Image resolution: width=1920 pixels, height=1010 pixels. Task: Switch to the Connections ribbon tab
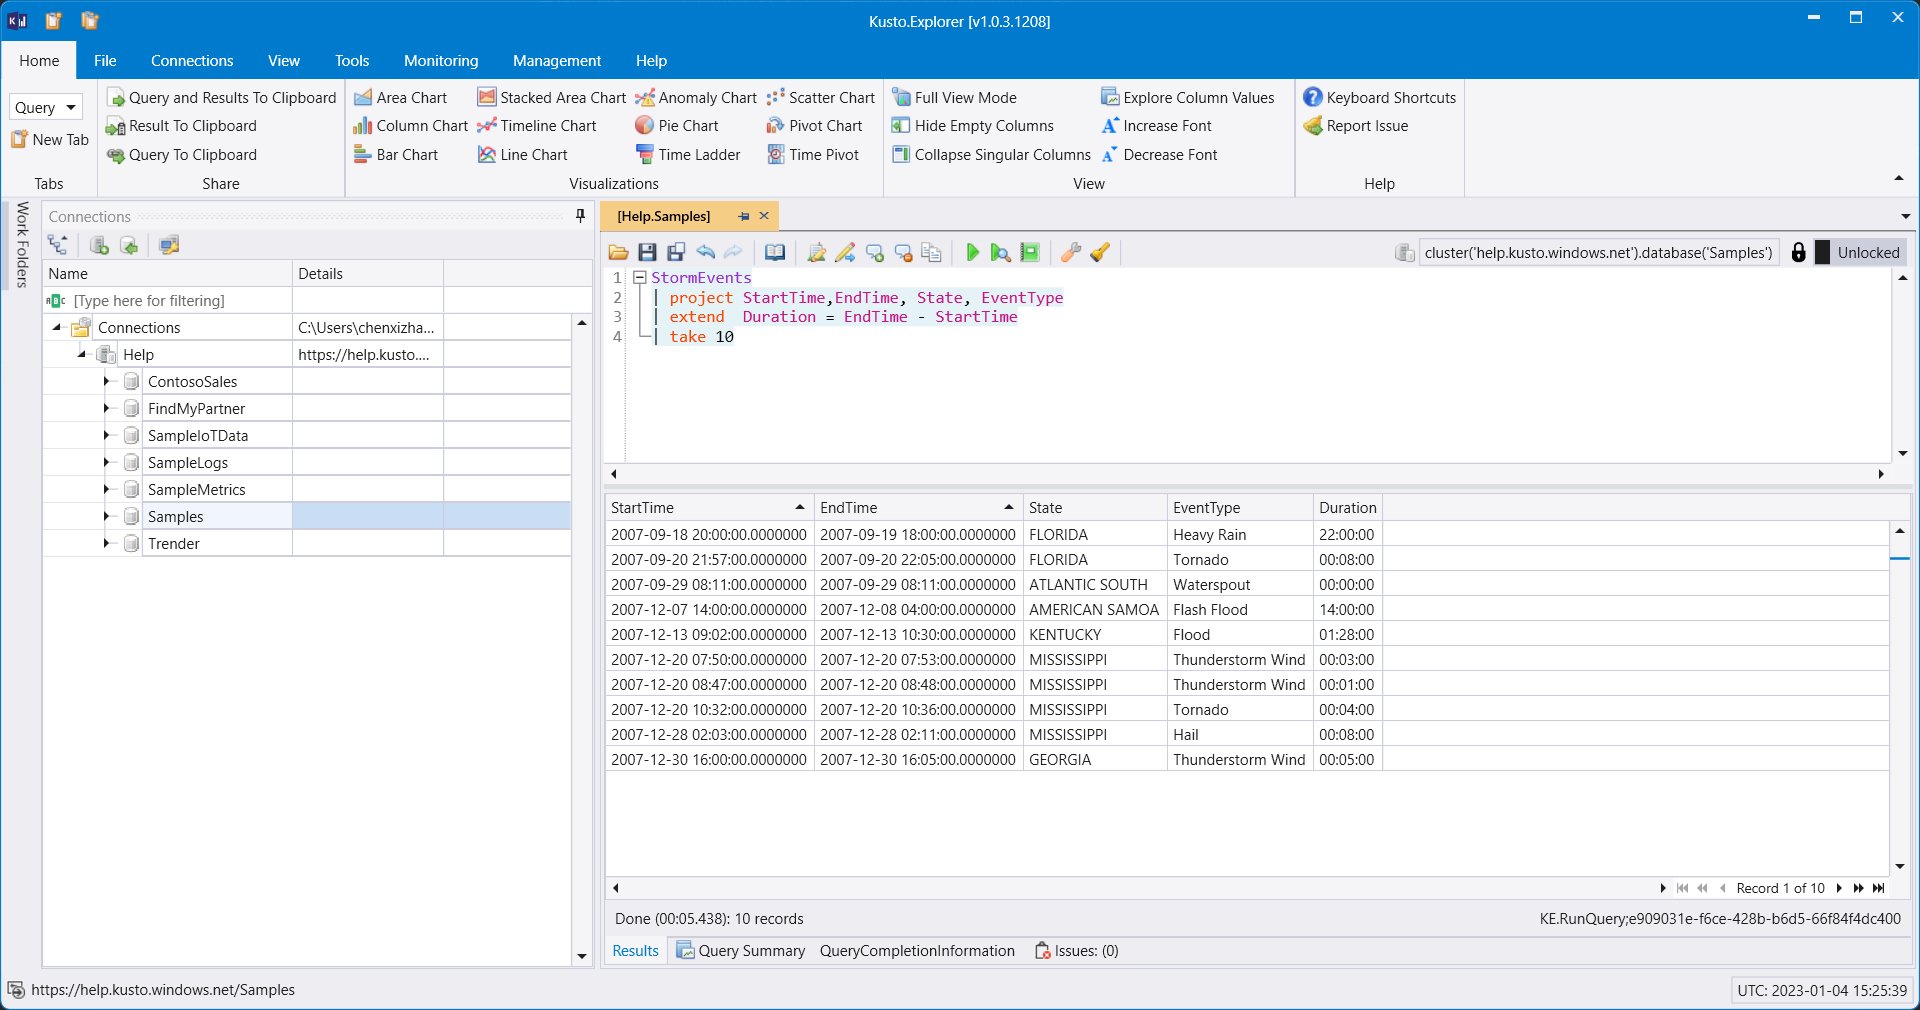click(x=192, y=61)
